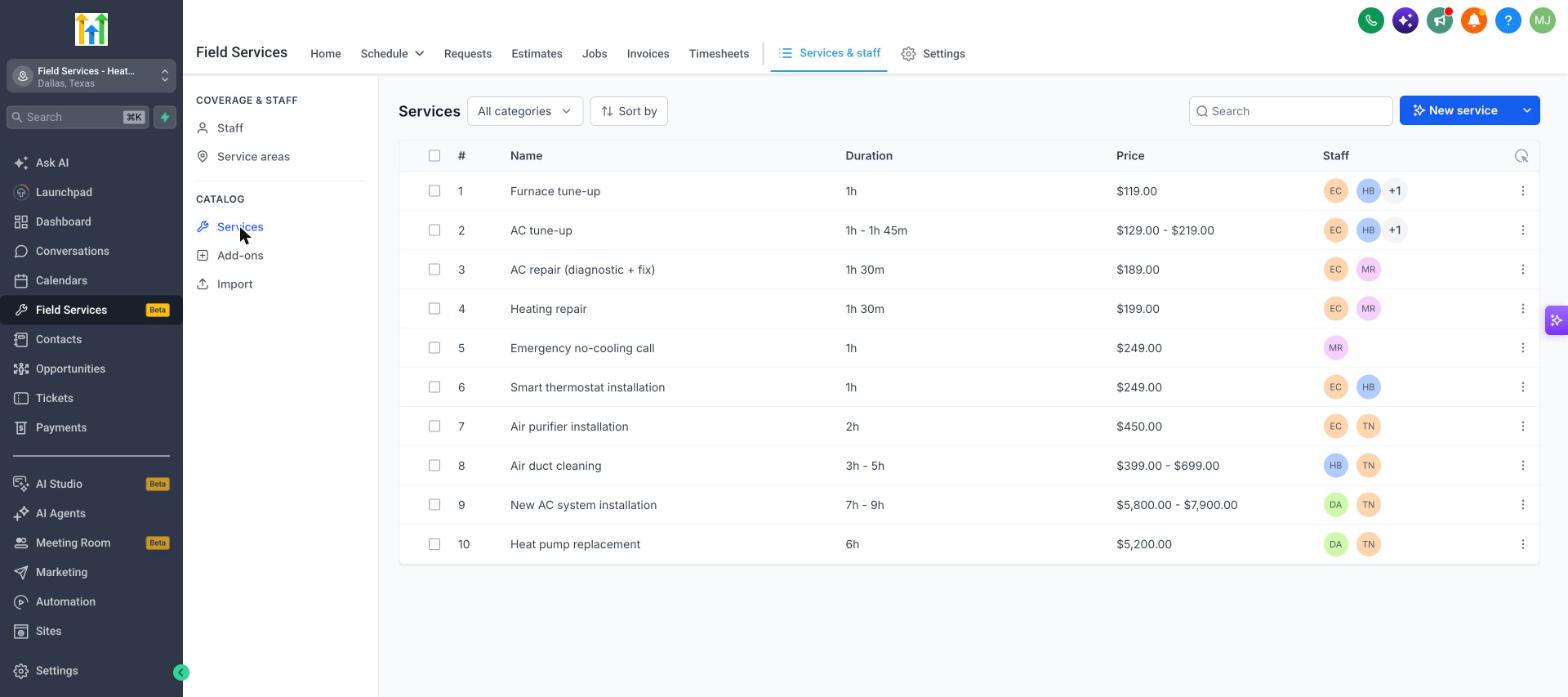
Task: Open row menu for Air duct cleaning
Action: (1522, 466)
